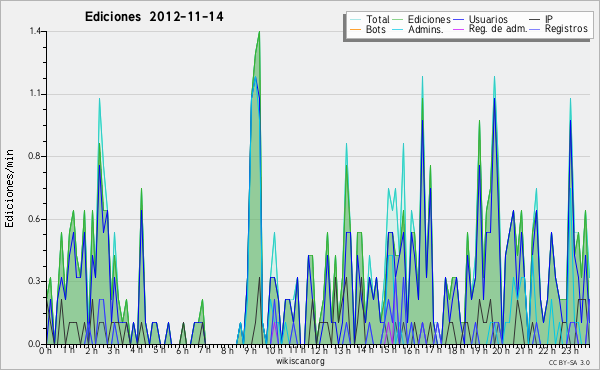Click the '4 h' x-axis label
Viewport: 600px width, 370px height.
(136, 350)
